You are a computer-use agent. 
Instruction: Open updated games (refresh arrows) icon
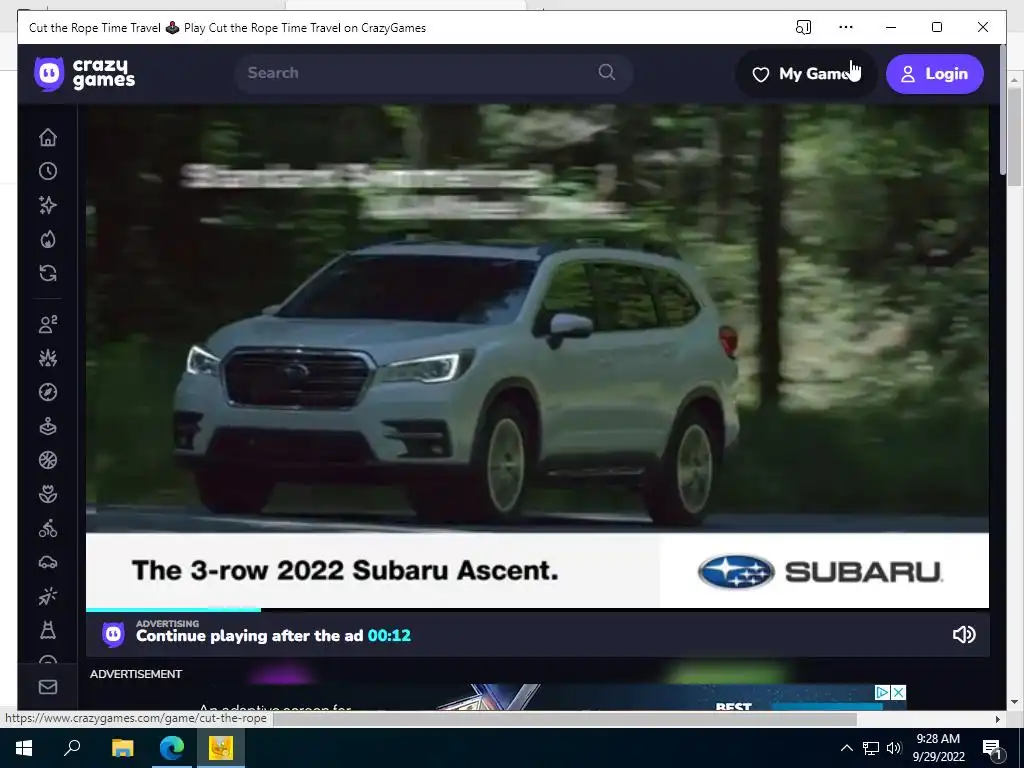[x=48, y=273]
